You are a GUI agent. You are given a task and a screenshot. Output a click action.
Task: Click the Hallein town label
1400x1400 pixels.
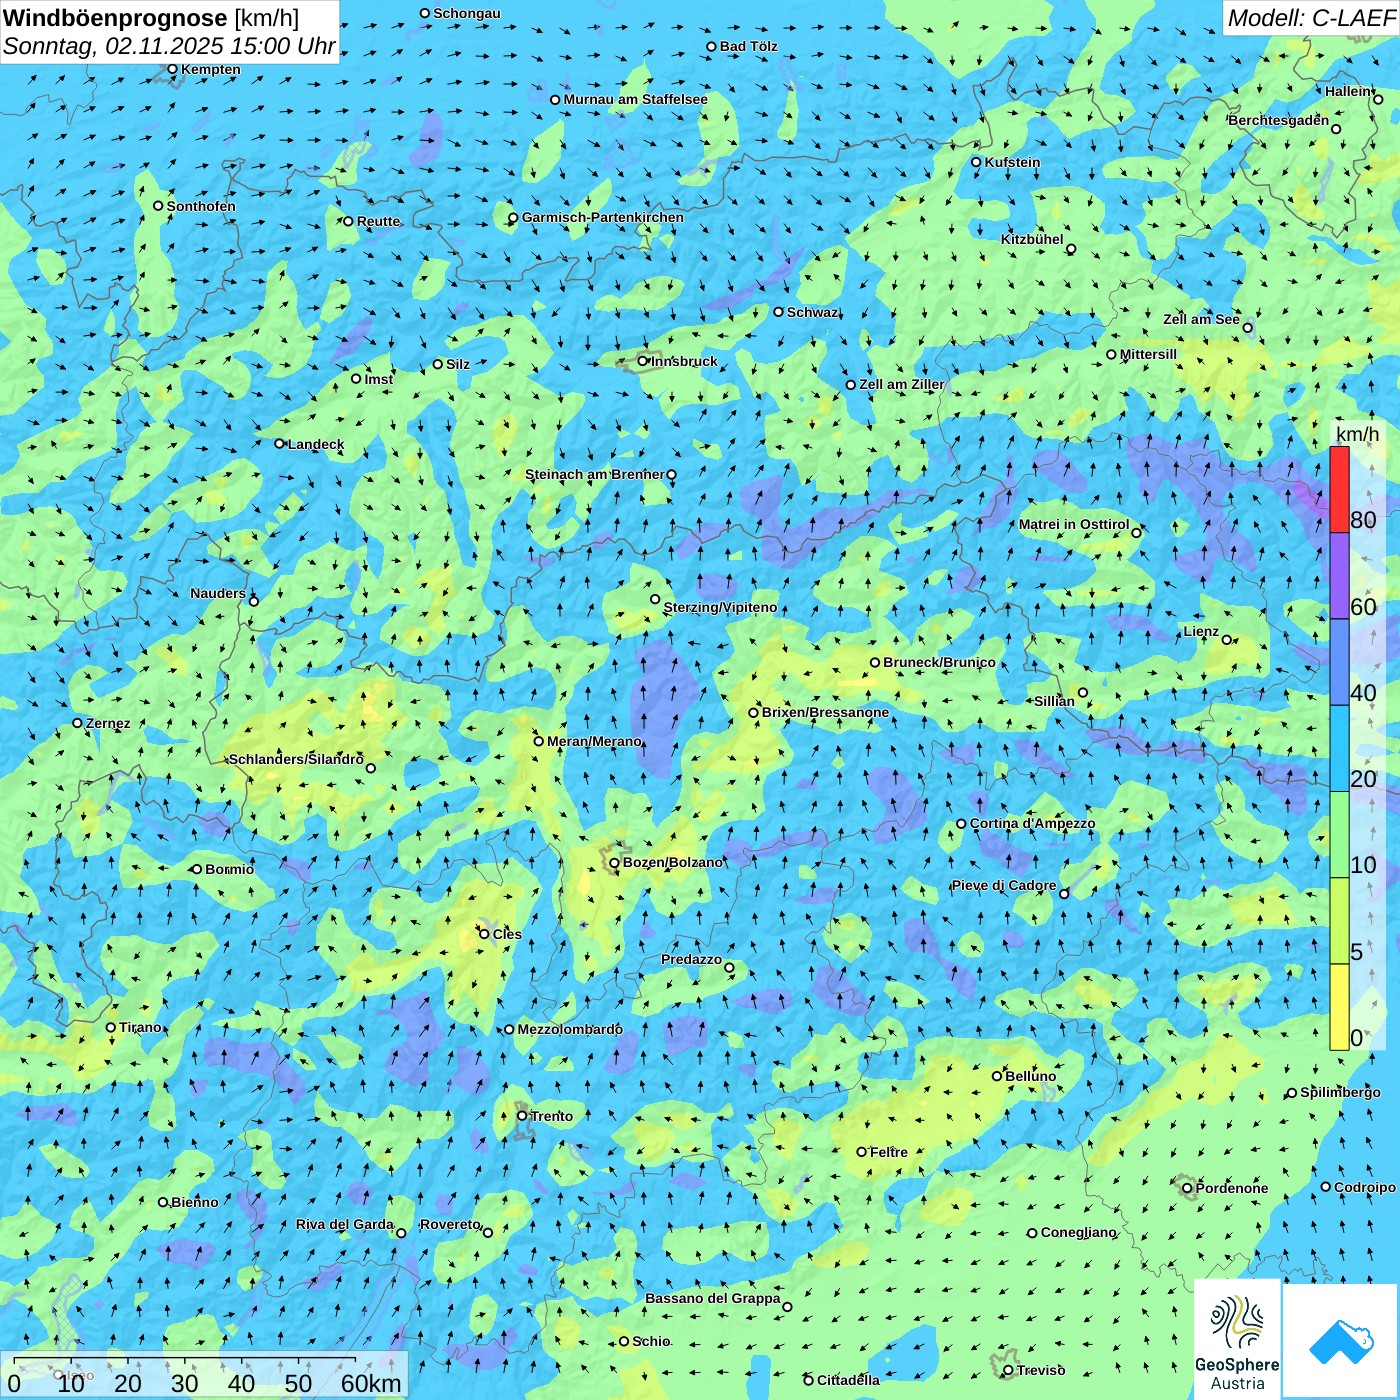(1348, 91)
